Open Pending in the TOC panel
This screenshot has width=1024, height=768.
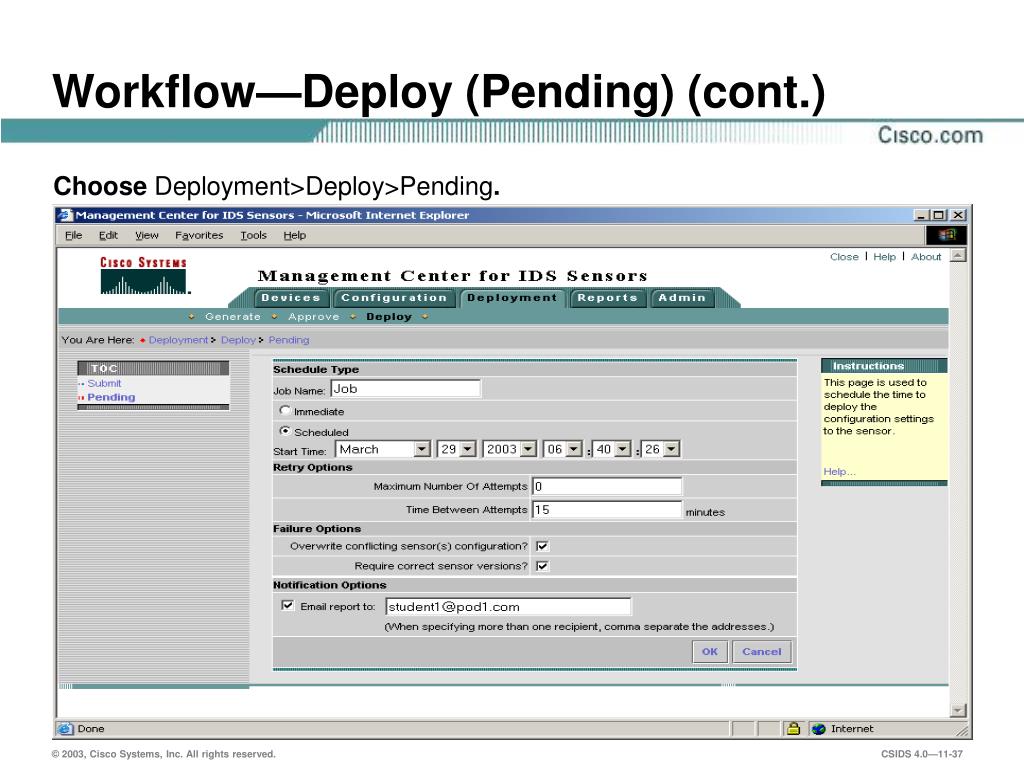[111, 397]
